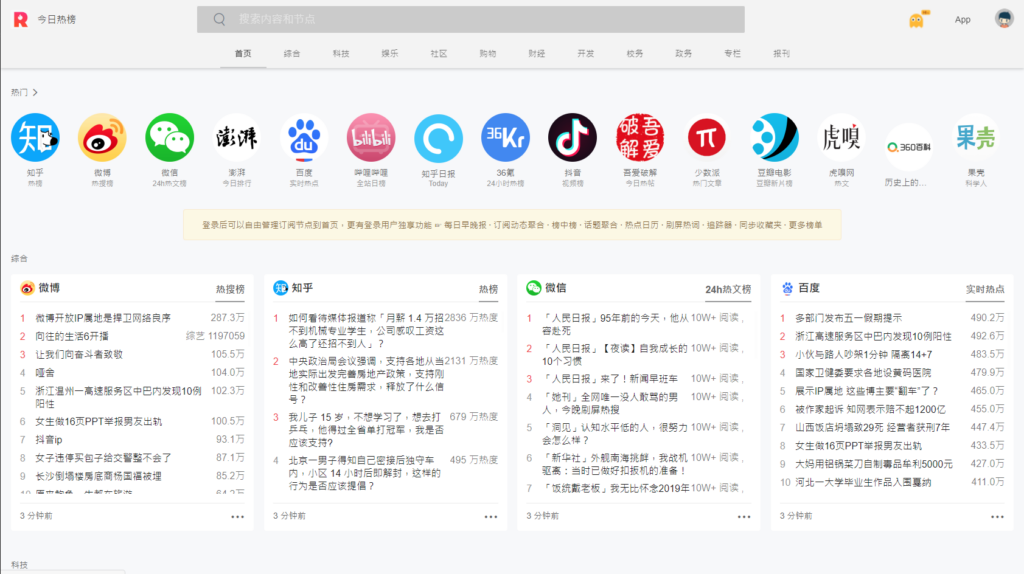
Task: Switch to the 娱乐 tab
Action: pyautogui.click(x=390, y=53)
